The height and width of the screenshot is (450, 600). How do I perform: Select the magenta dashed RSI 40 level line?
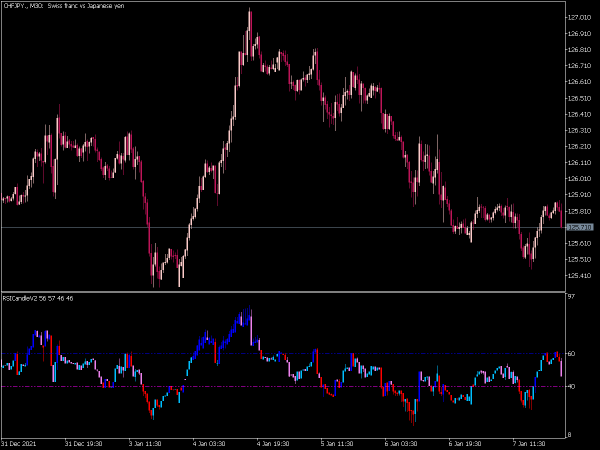click(283, 386)
